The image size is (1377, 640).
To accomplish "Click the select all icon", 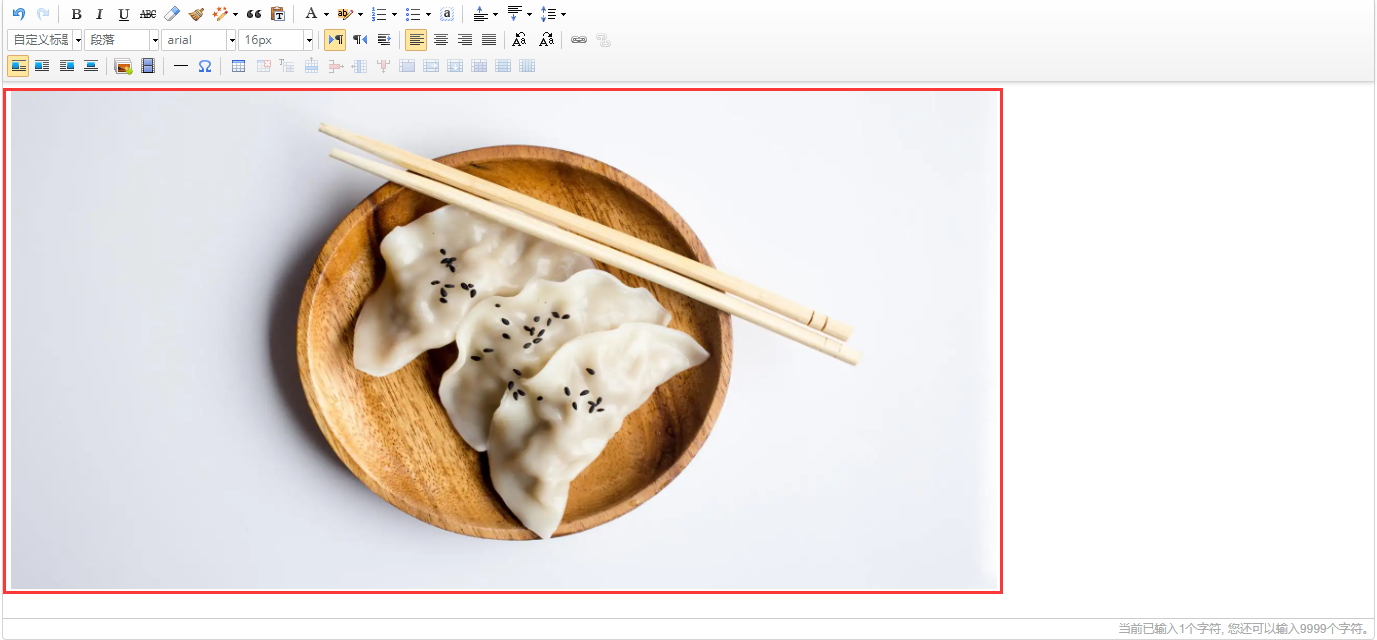I will point(447,14).
